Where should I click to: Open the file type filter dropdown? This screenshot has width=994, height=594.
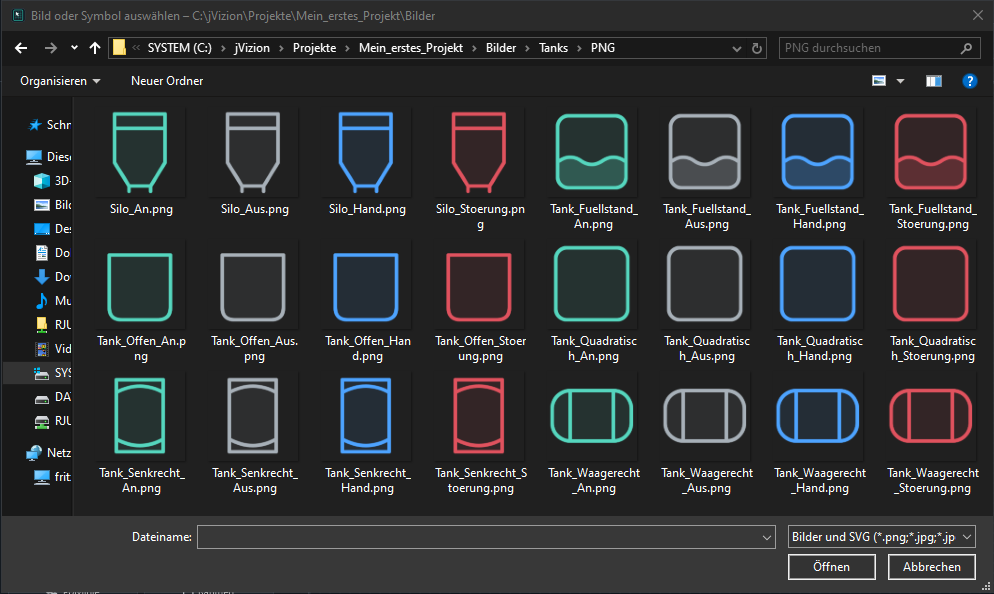[881, 538]
